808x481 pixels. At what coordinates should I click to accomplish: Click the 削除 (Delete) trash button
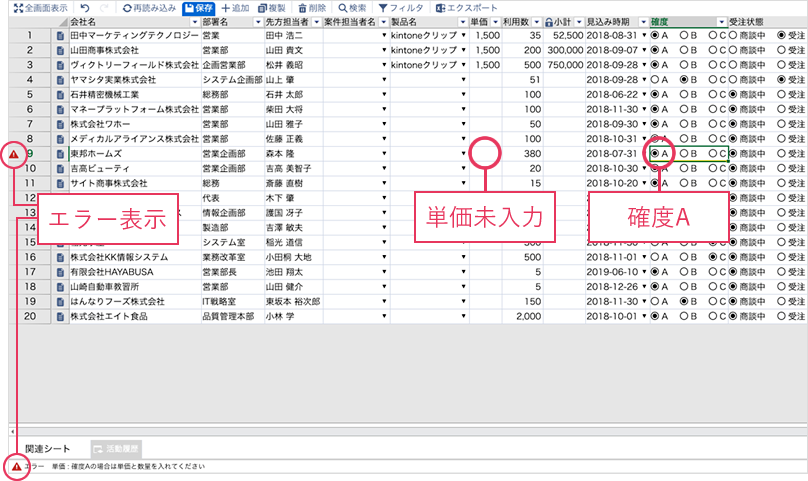point(312,7)
